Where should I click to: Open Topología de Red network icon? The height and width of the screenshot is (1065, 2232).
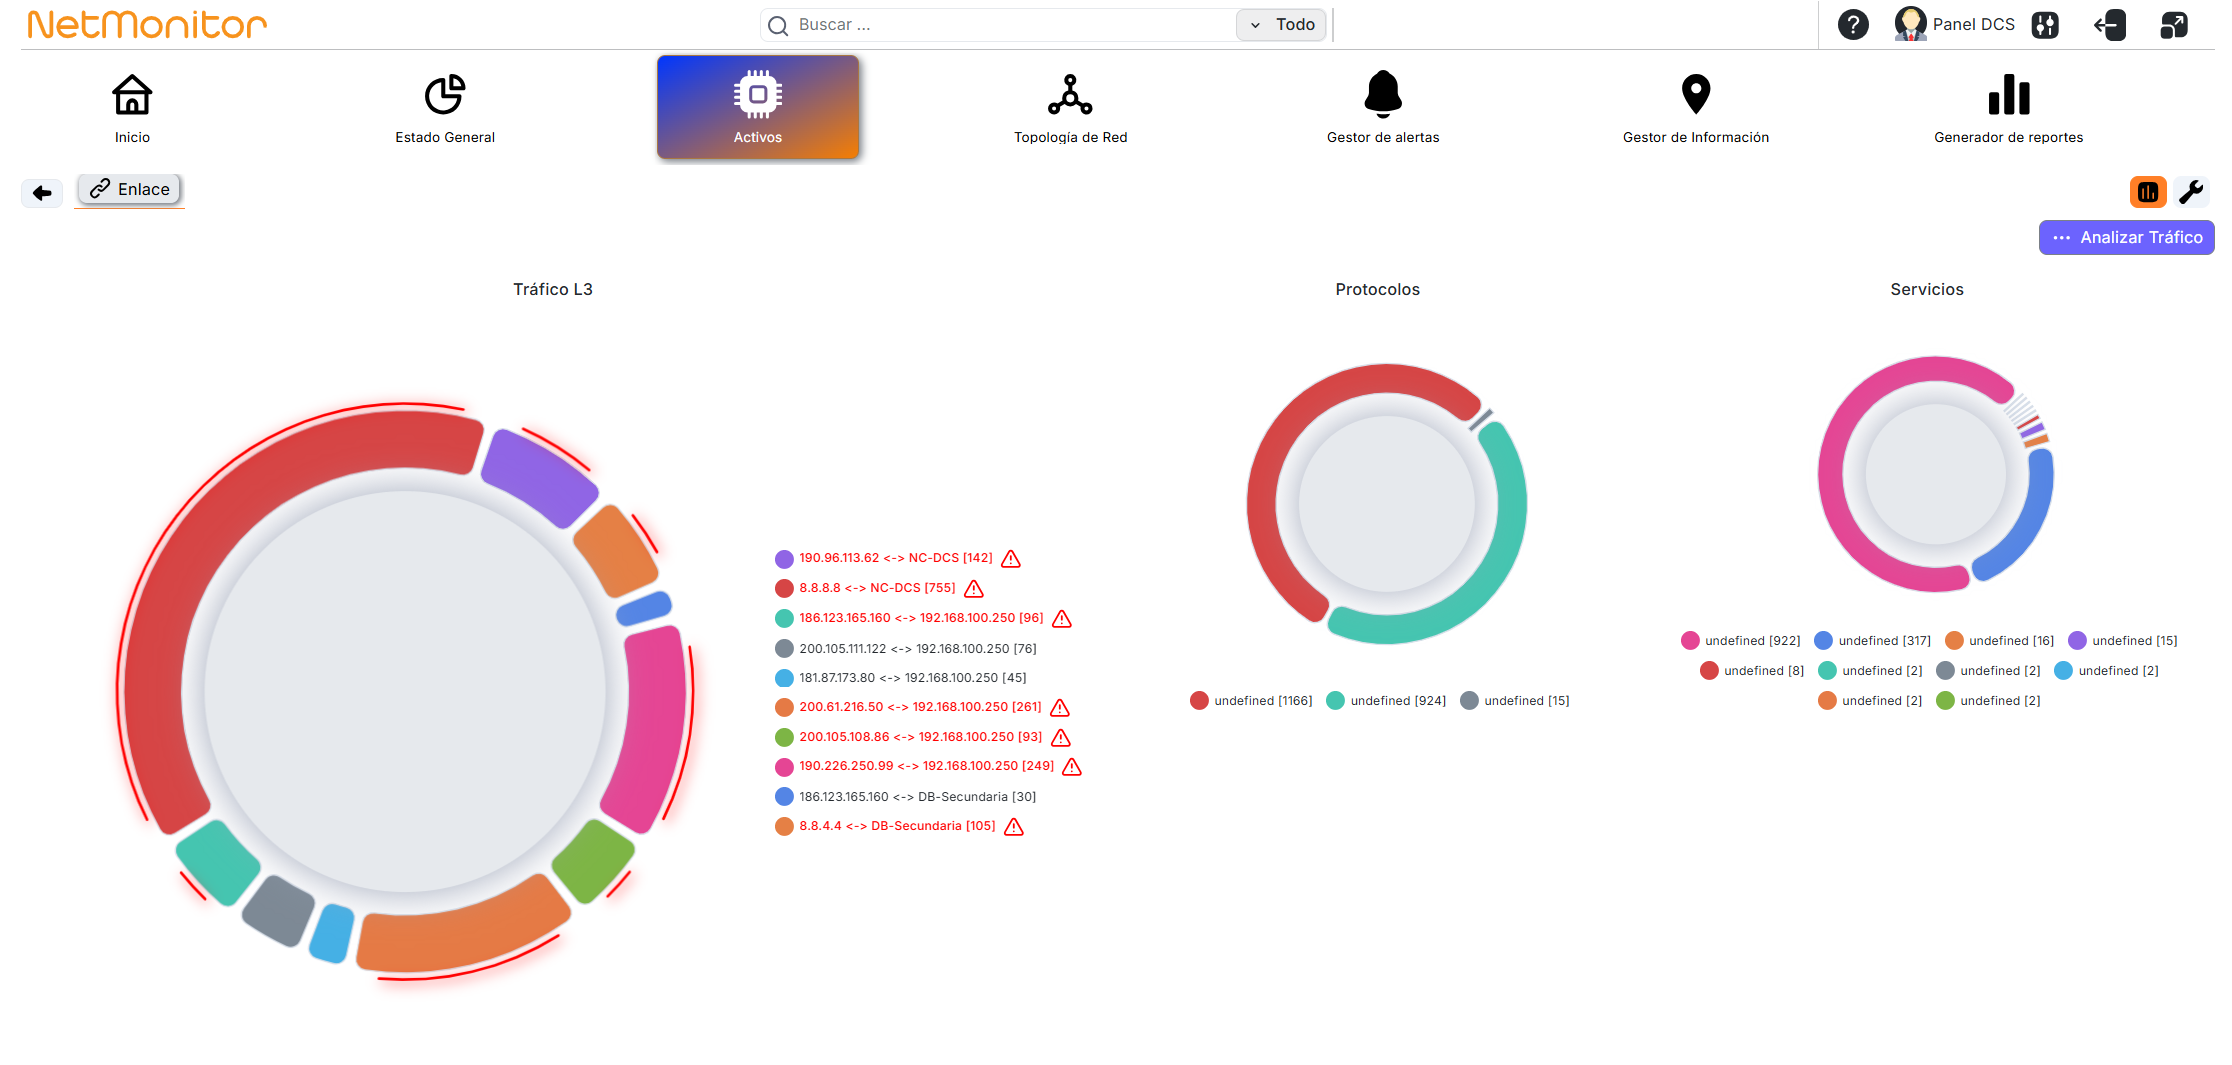point(1070,95)
